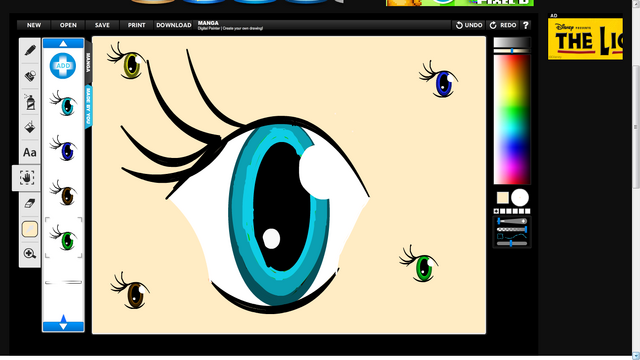Click the UNDO button

coord(469,25)
